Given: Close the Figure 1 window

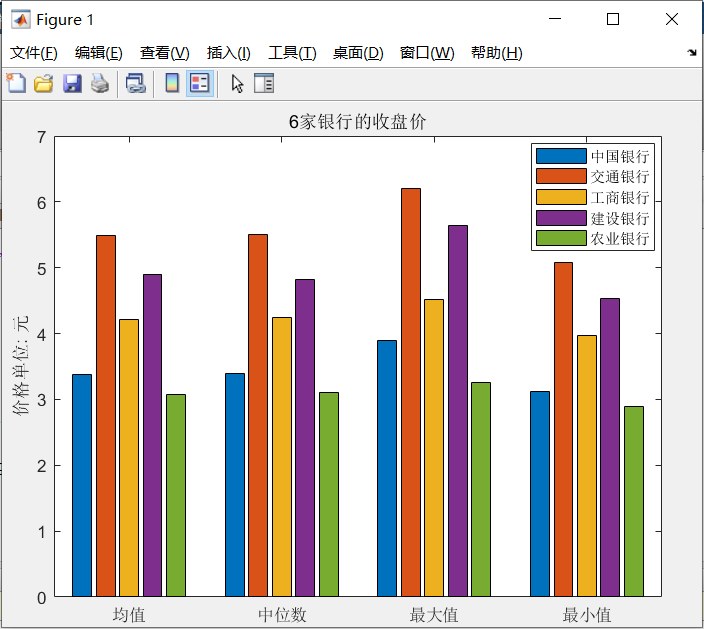Looking at the screenshot, I should [x=672, y=19].
